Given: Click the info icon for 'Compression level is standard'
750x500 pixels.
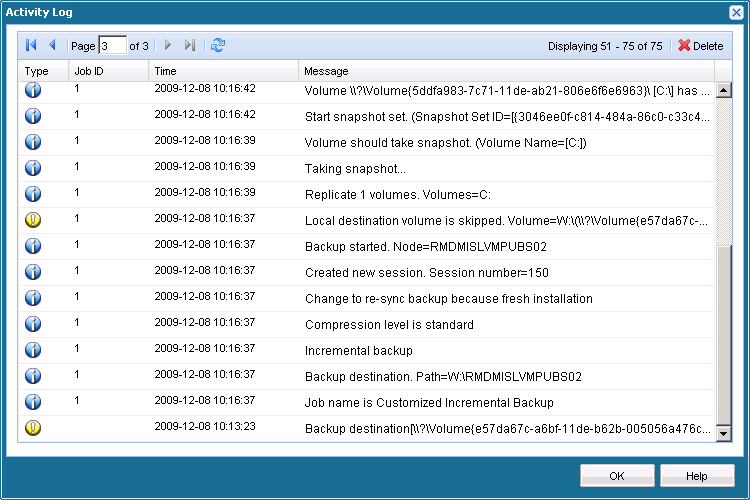Looking at the screenshot, I should point(33,324).
